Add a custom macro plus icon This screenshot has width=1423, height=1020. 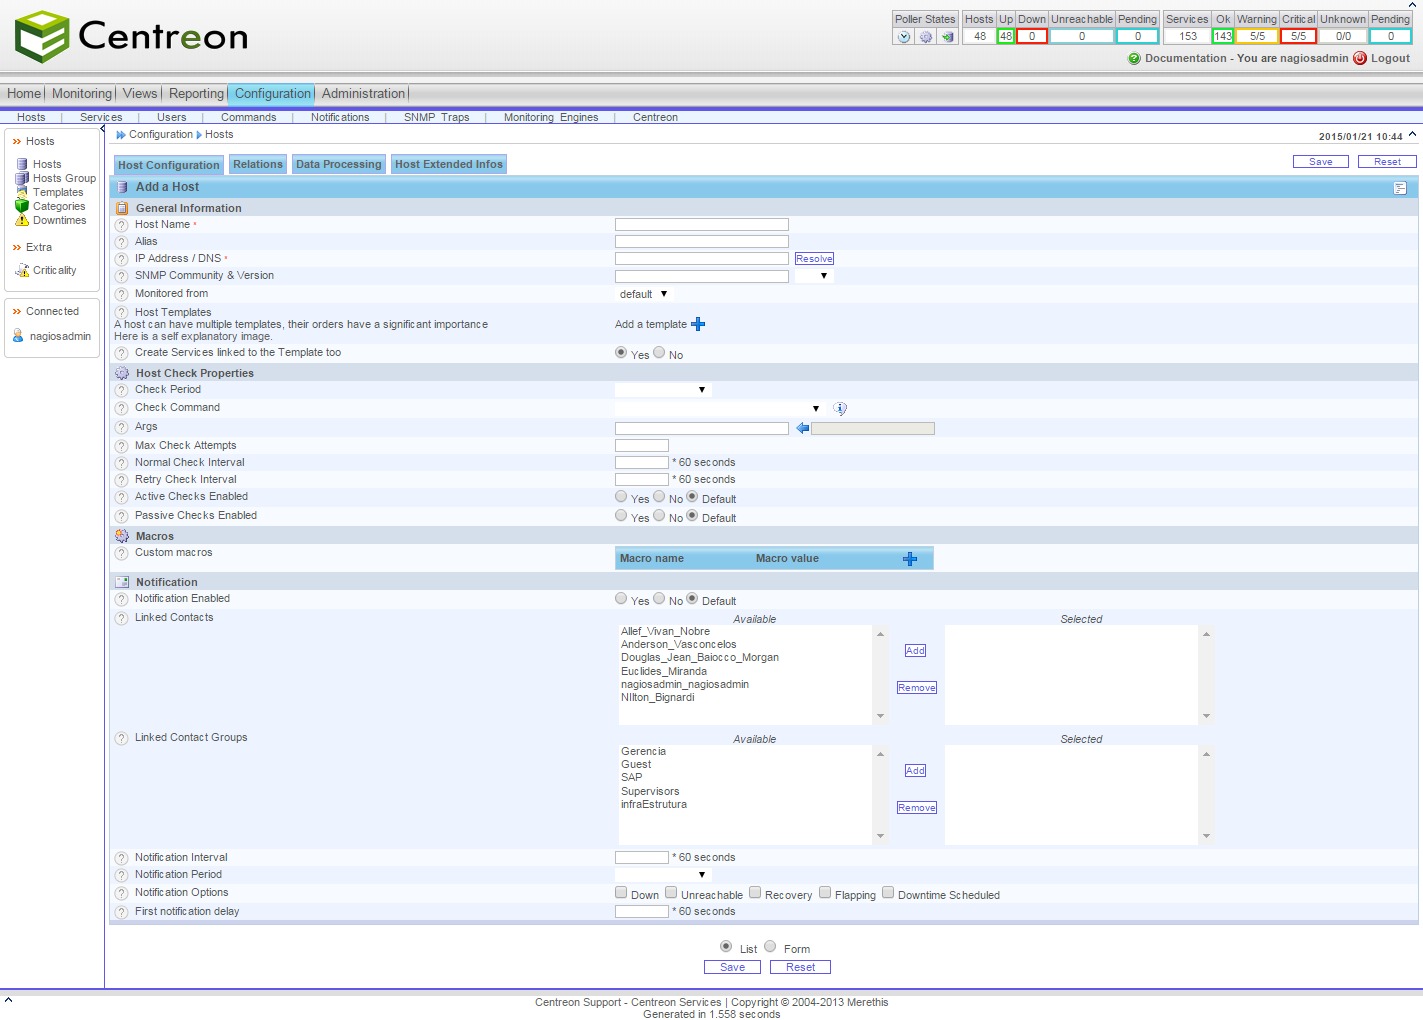click(x=910, y=559)
